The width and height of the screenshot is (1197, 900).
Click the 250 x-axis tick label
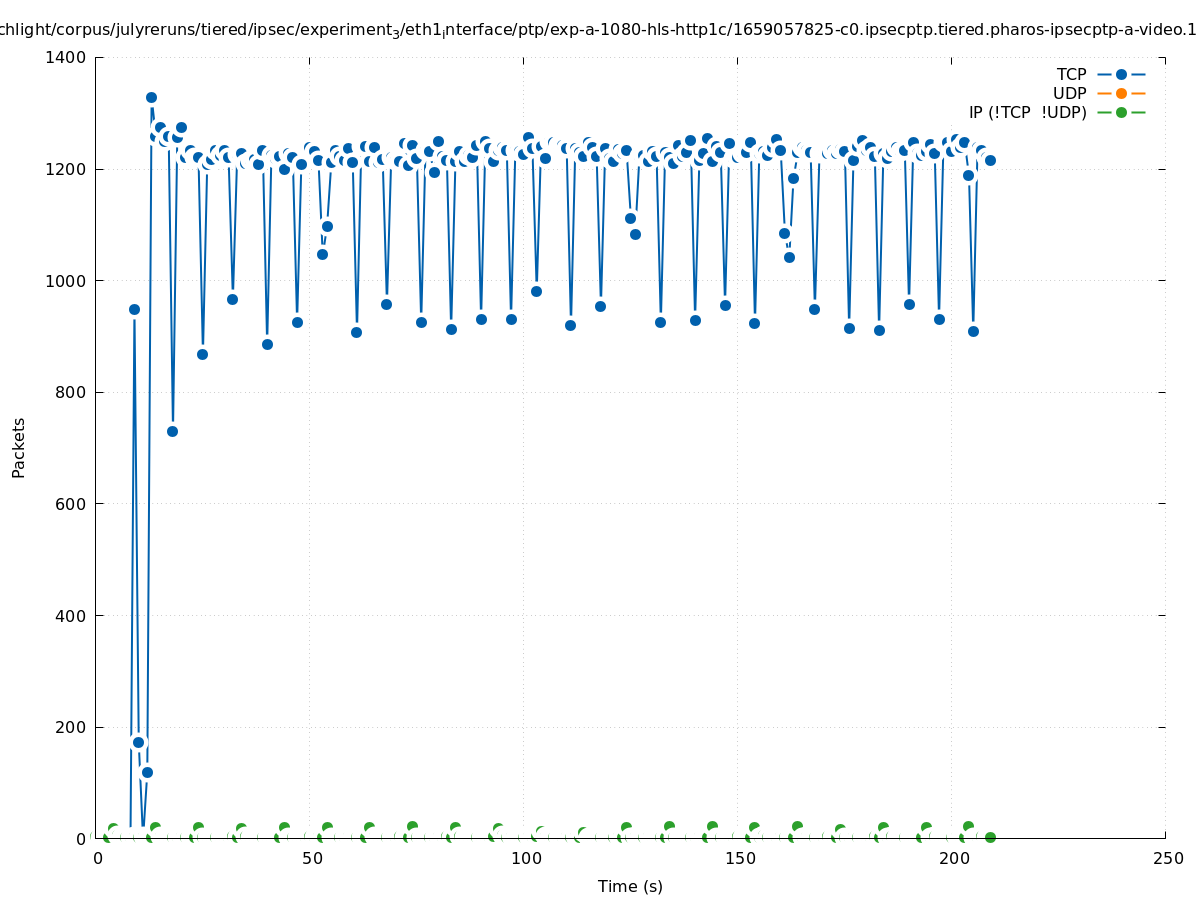pyautogui.click(x=1167, y=858)
